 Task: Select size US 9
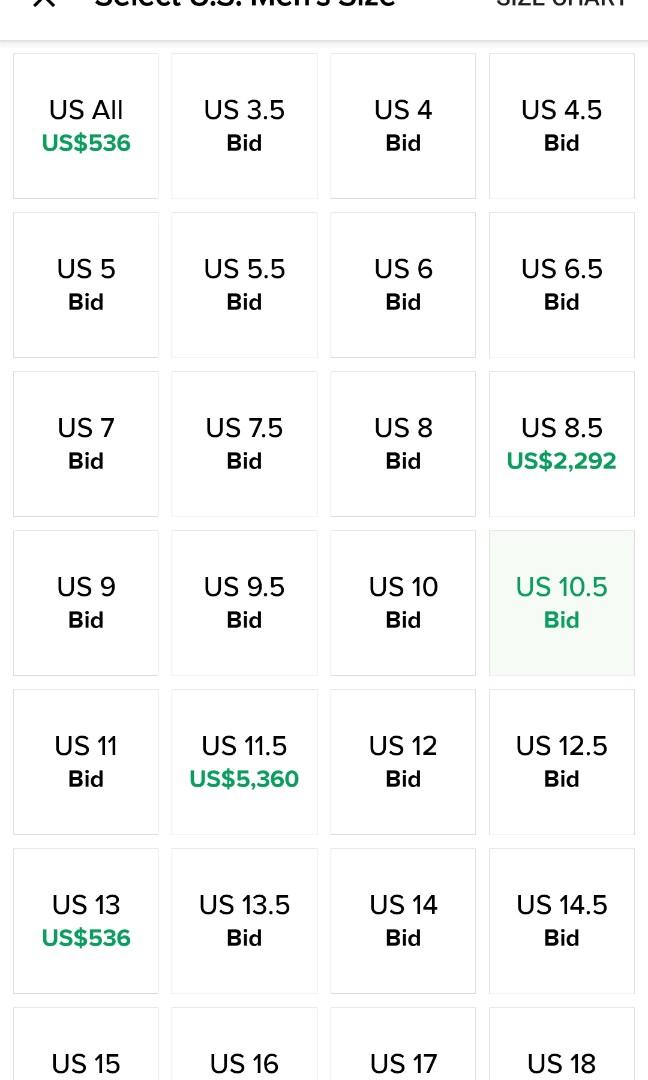[x=86, y=603]
